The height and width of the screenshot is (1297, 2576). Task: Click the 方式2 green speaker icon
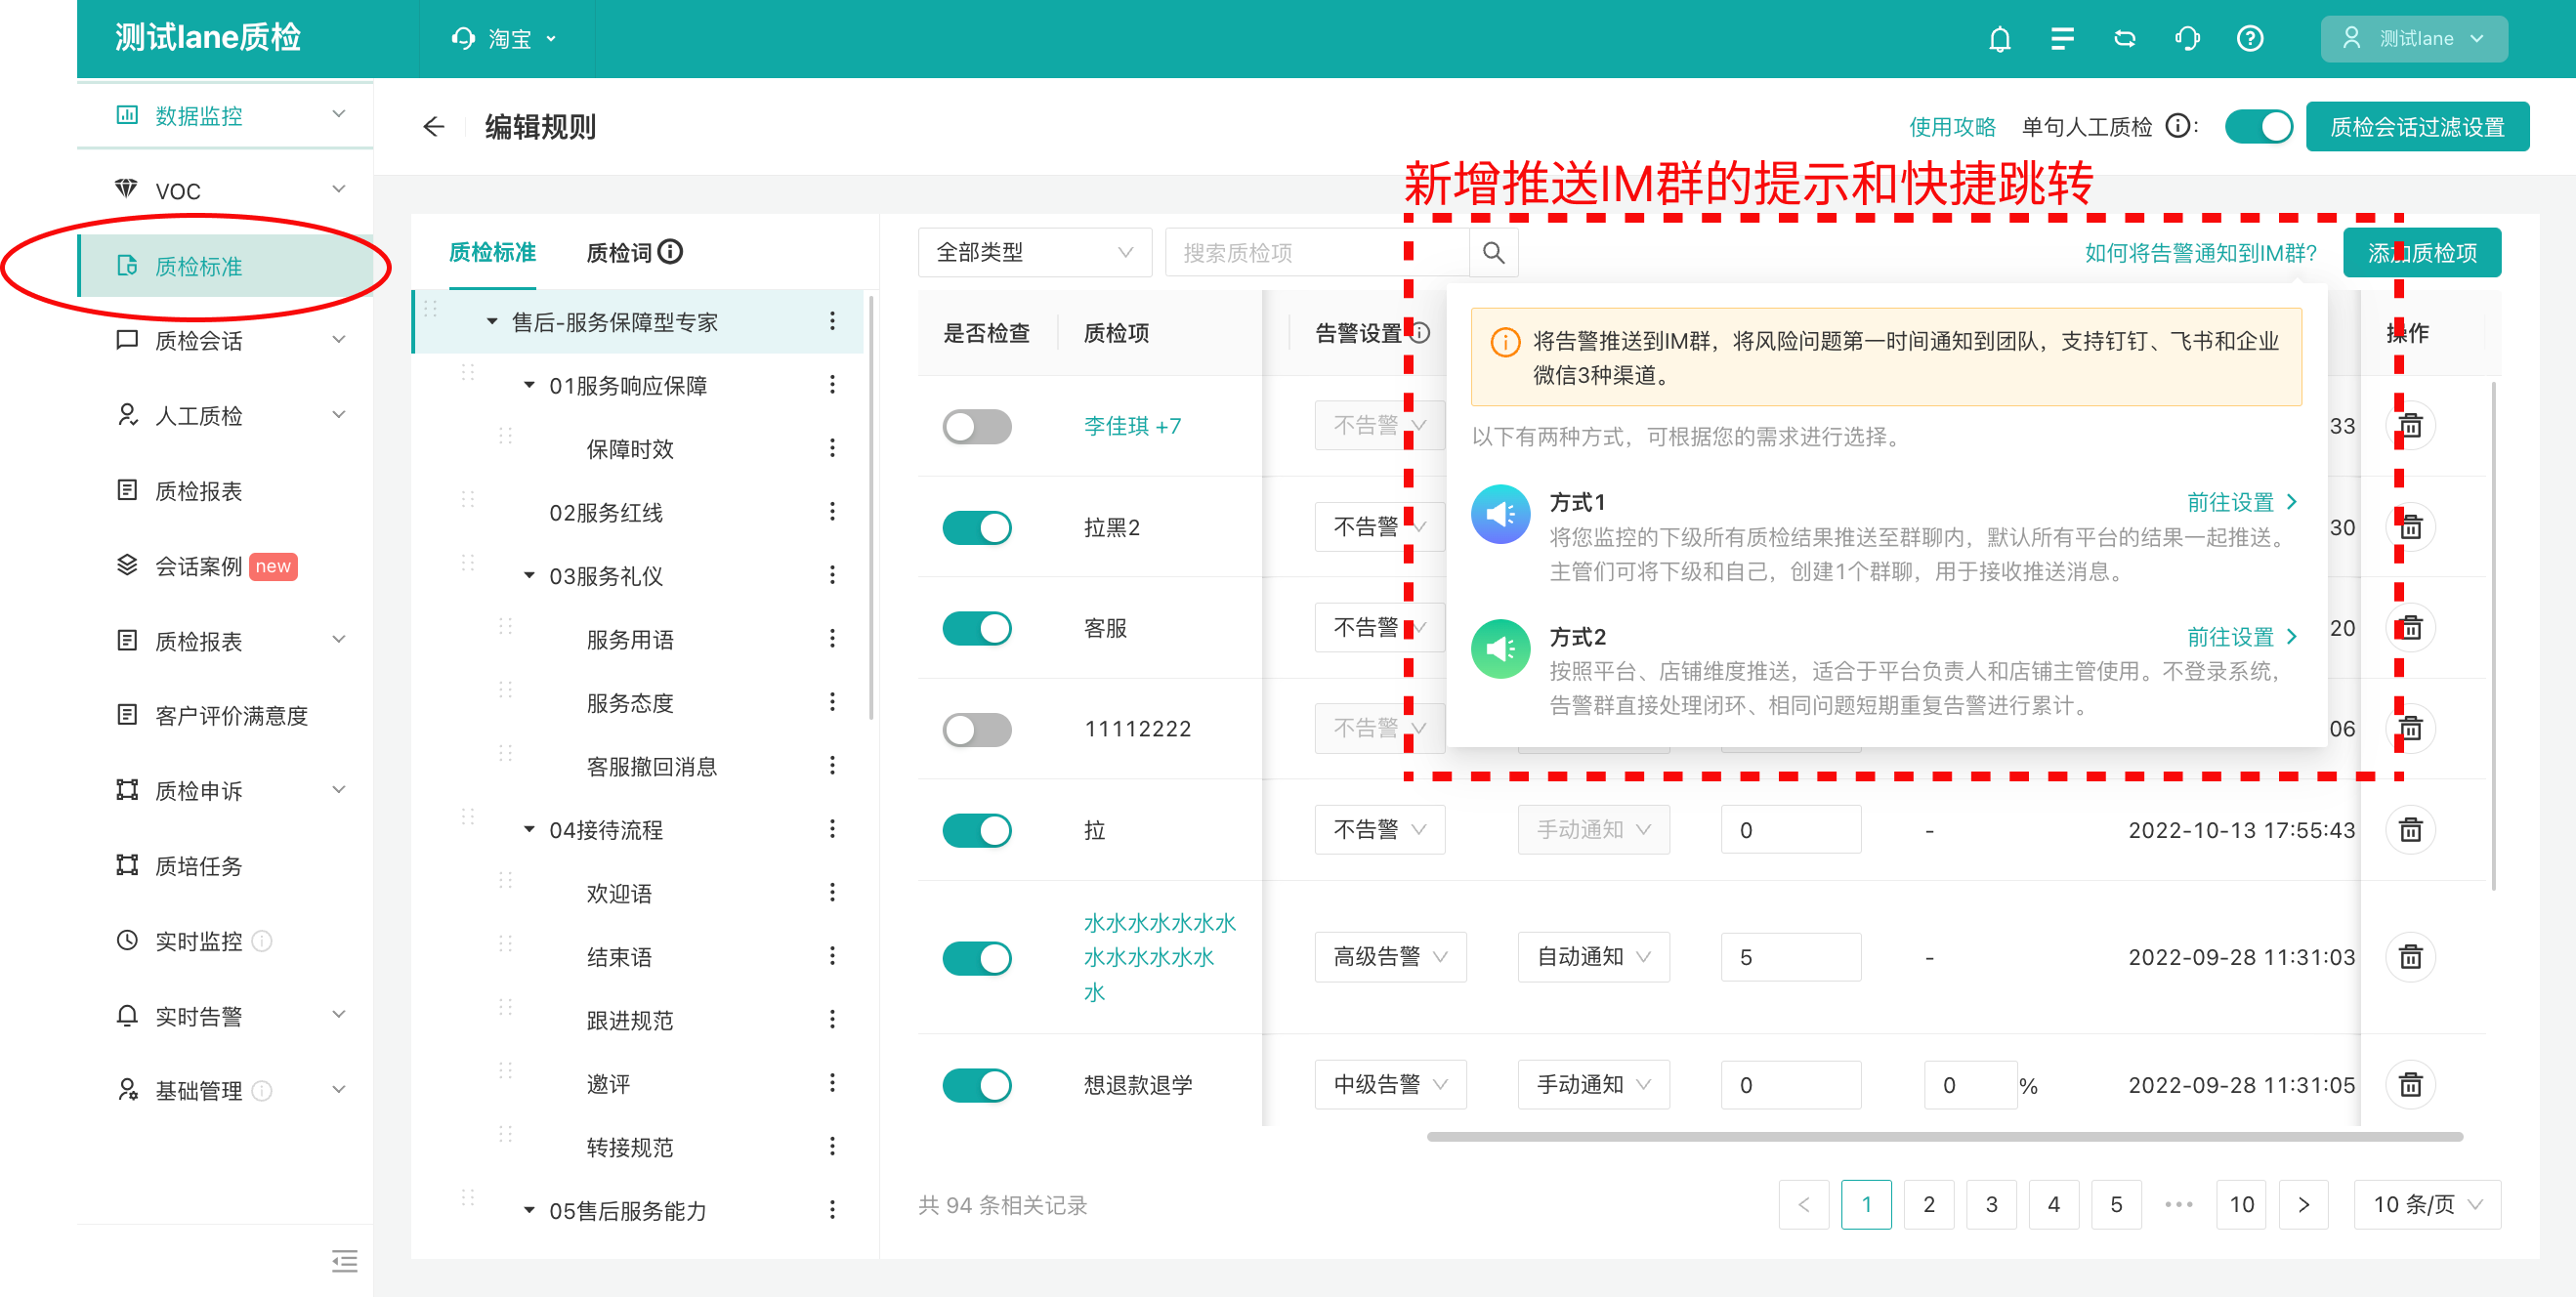[x=1500, y=649]
